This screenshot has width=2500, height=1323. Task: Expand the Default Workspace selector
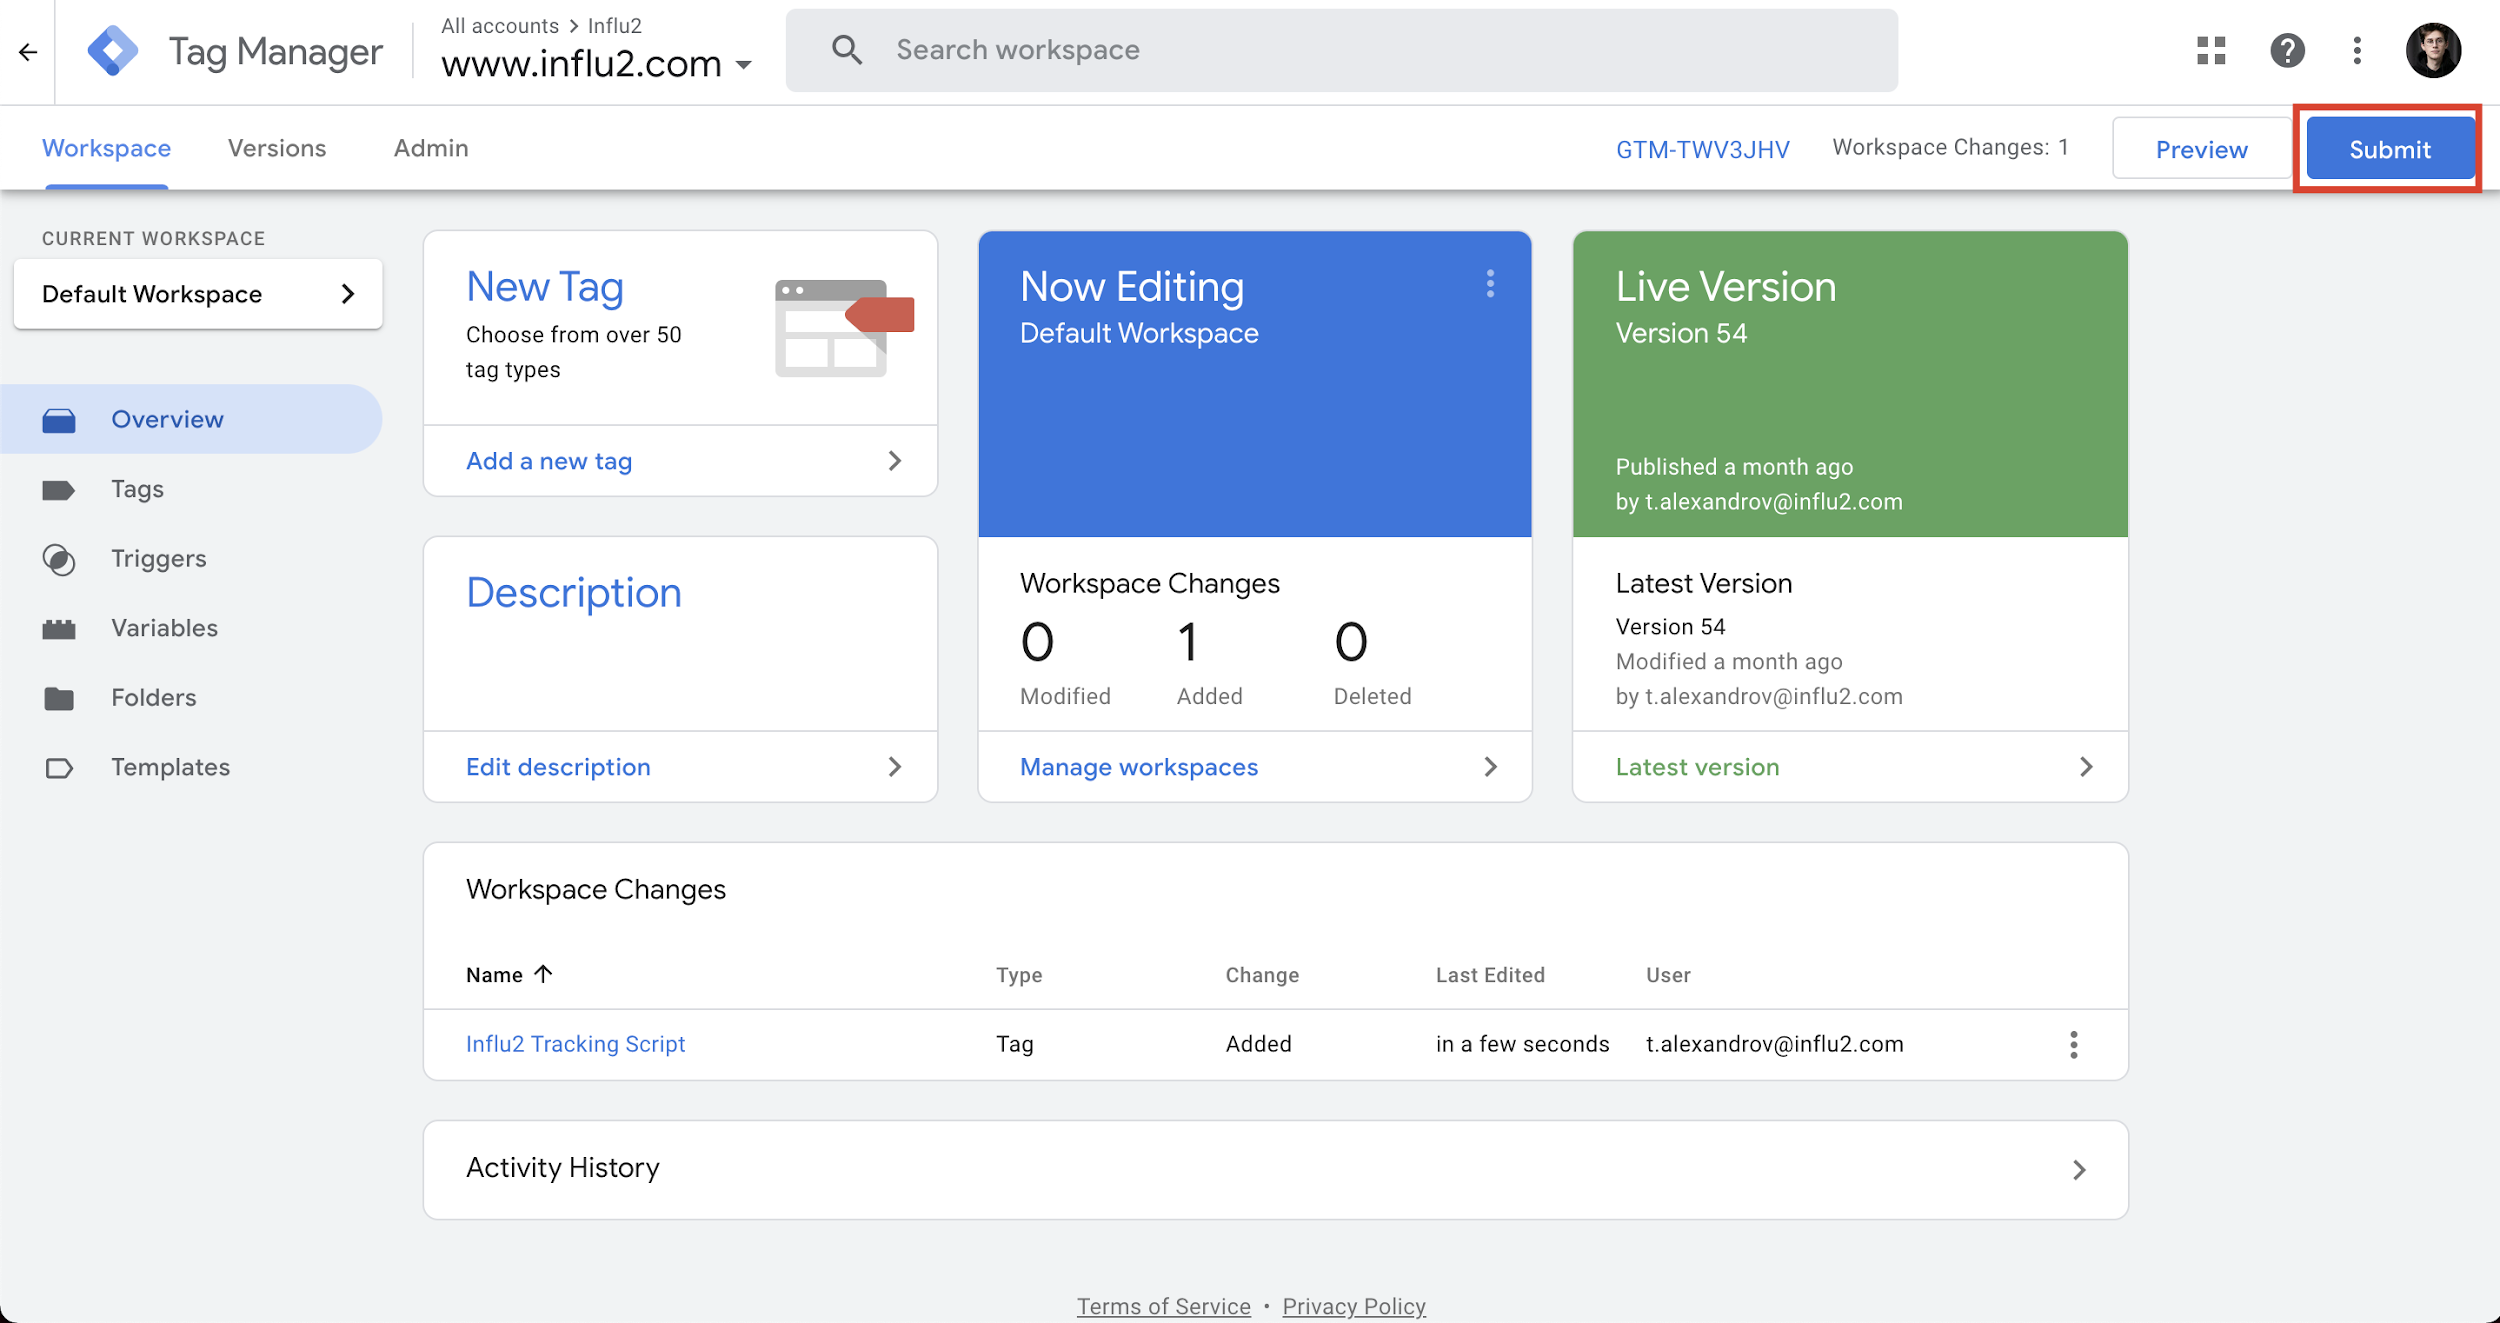tap(197, 294)
